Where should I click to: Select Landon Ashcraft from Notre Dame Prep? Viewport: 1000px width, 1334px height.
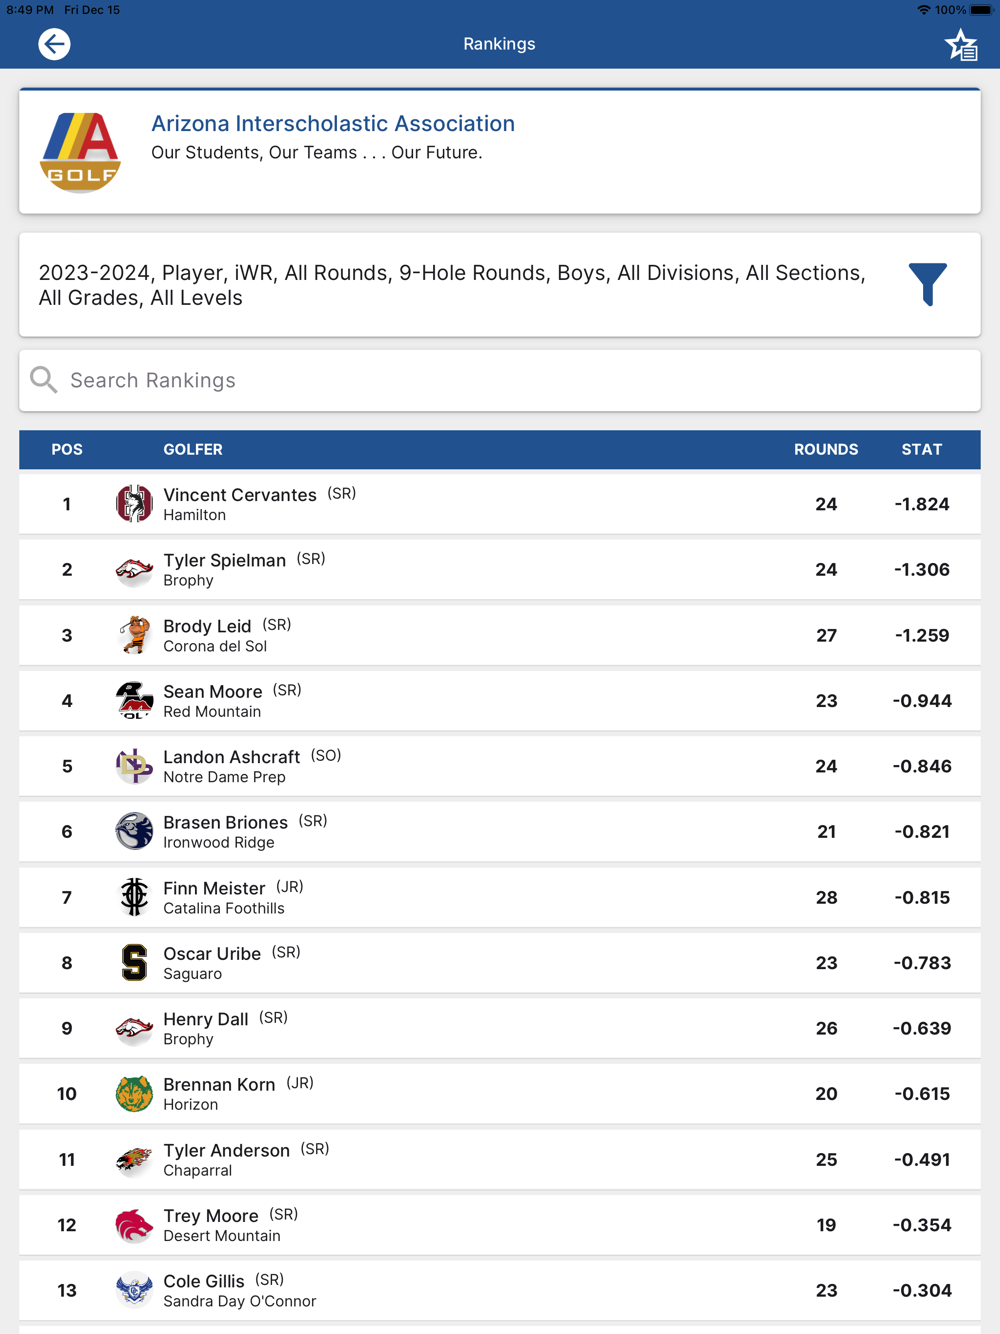tap(500, 766)
